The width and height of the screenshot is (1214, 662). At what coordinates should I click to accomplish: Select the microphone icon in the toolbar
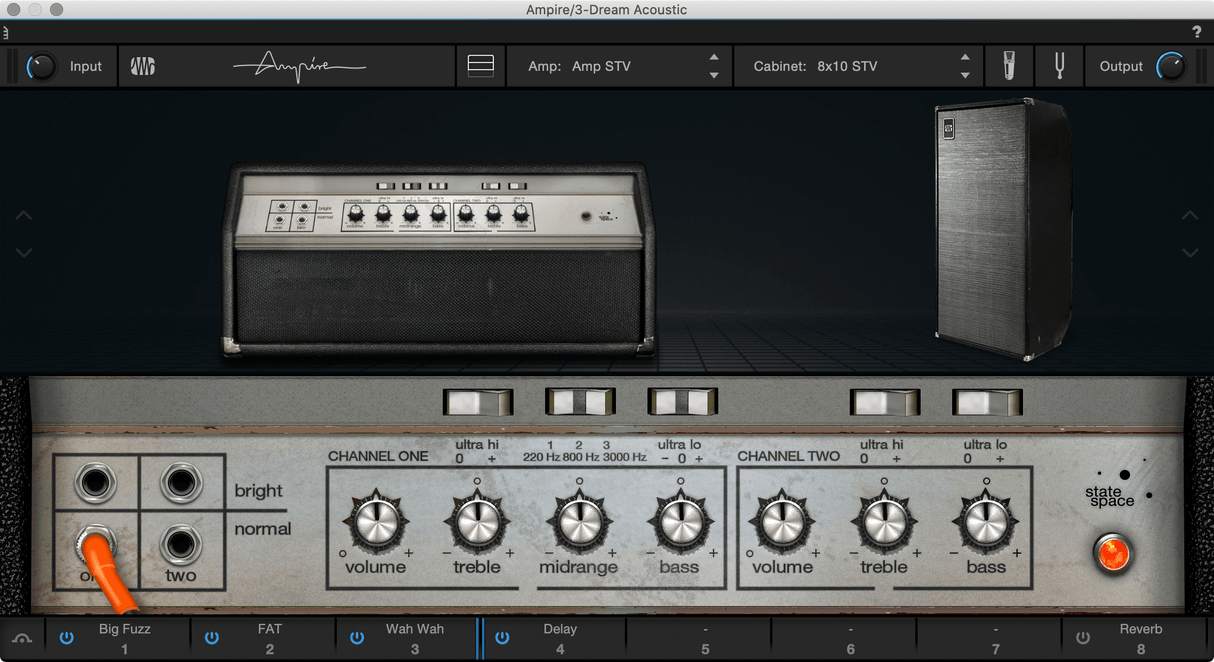tap(1009, 66)
